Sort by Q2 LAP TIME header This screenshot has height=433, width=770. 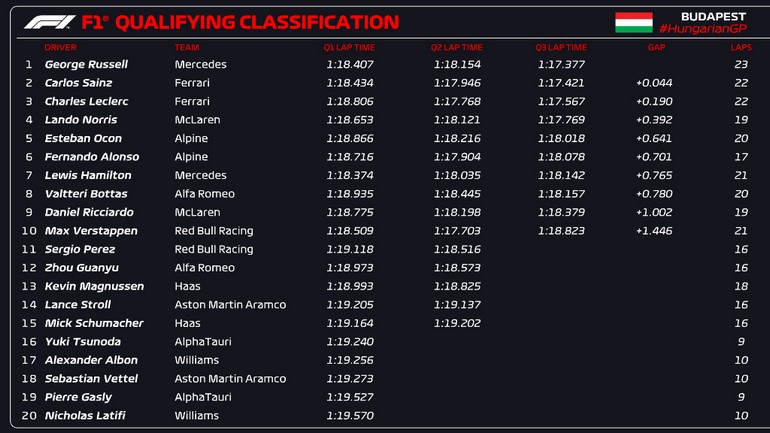coord(457,47)
